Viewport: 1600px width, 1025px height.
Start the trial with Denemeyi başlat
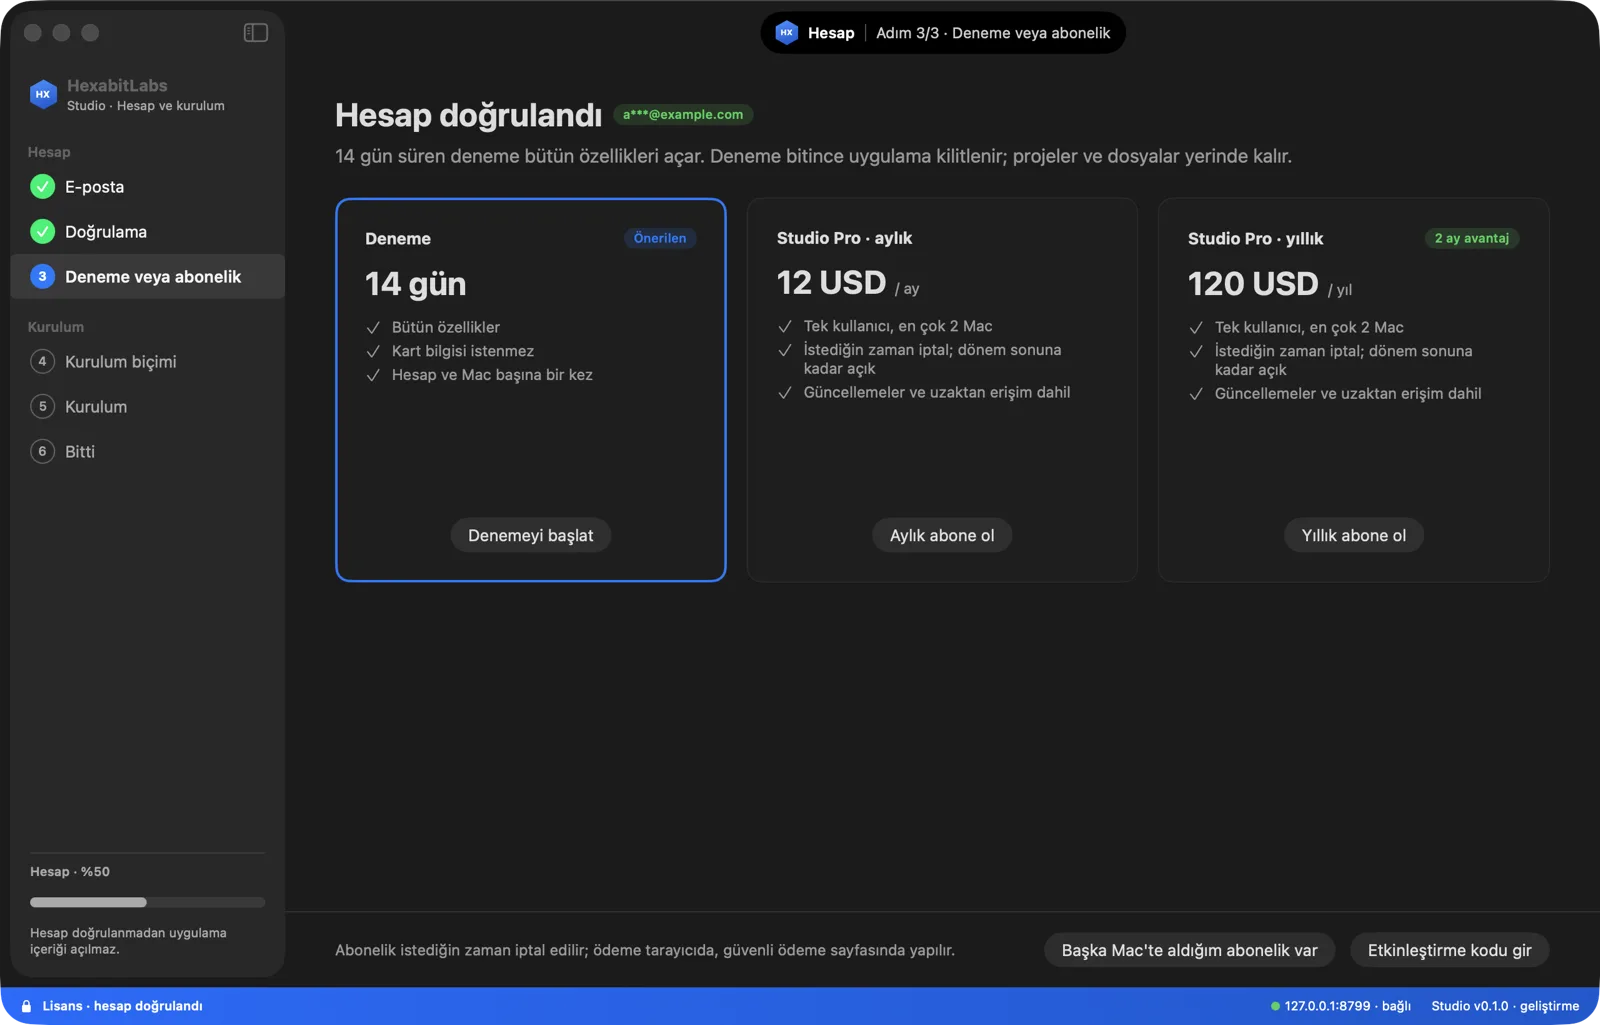click(531, 535)
